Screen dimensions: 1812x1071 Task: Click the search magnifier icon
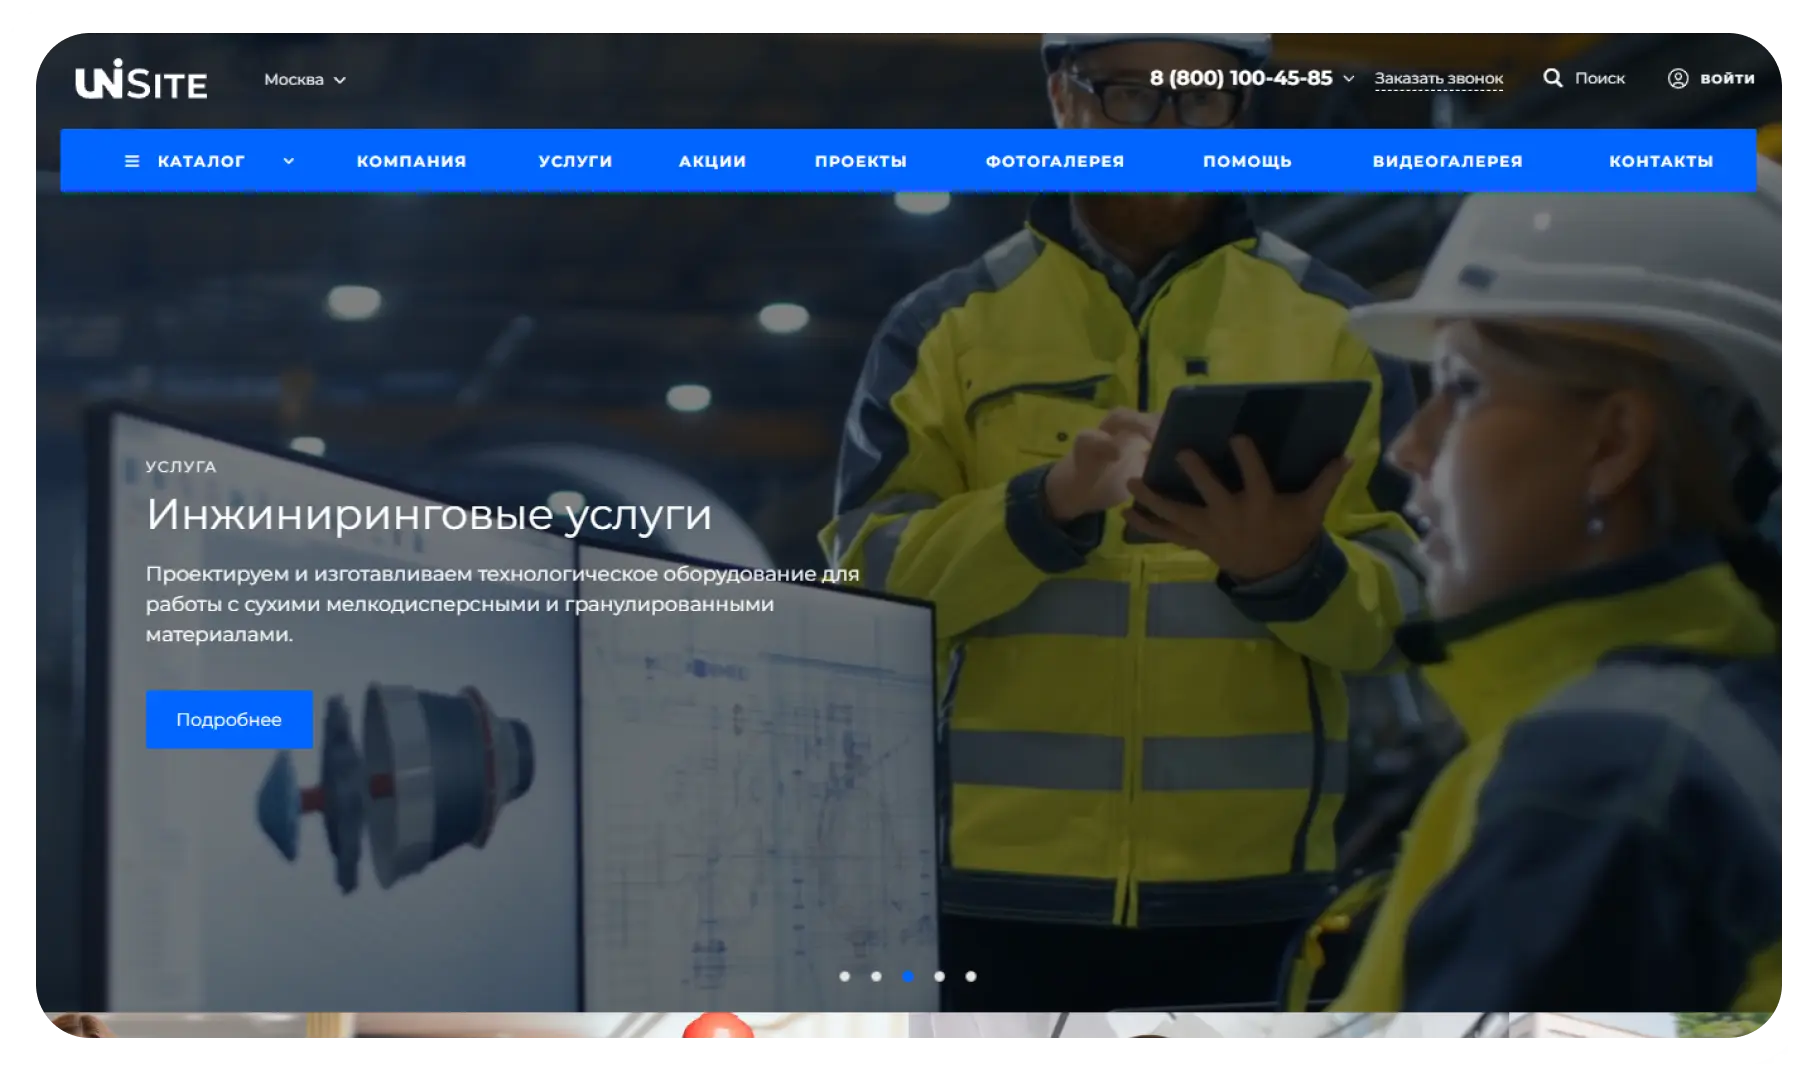(x=1552, y=78)
